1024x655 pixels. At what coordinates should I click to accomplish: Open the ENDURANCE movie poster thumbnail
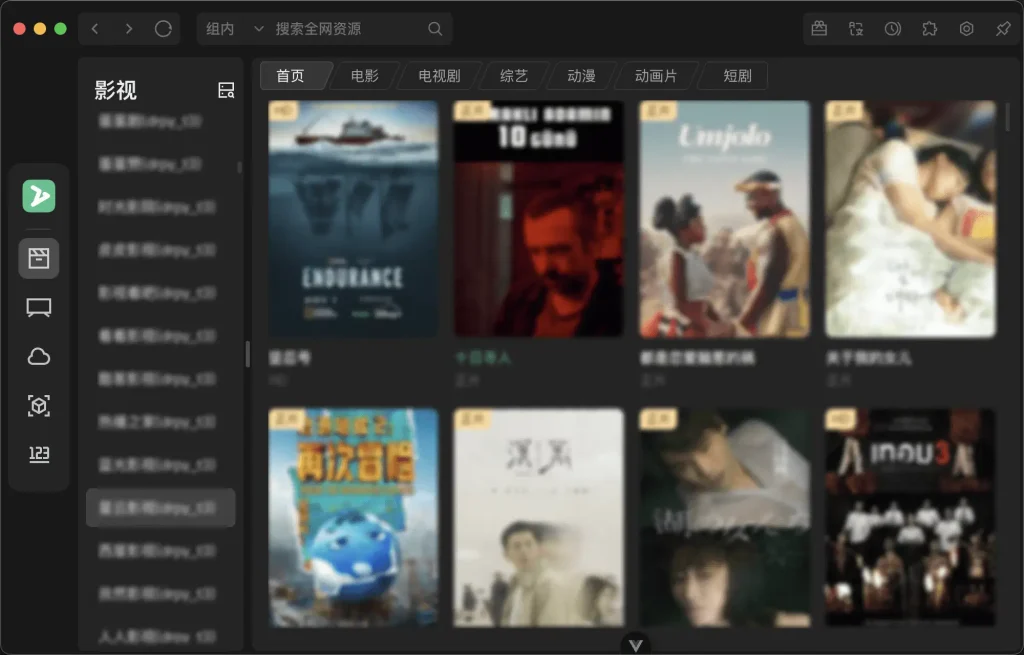coord(352,218)
